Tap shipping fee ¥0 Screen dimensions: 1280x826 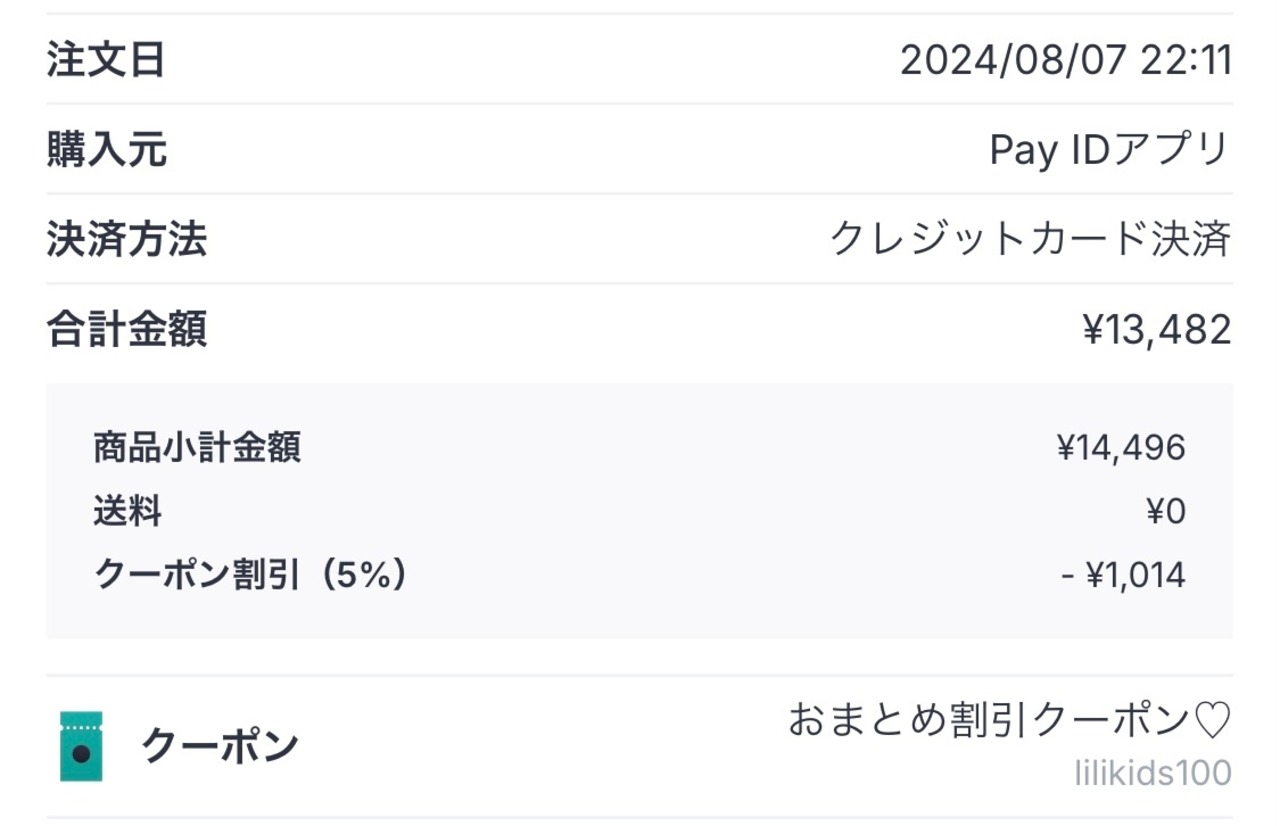click(1165, 512)
